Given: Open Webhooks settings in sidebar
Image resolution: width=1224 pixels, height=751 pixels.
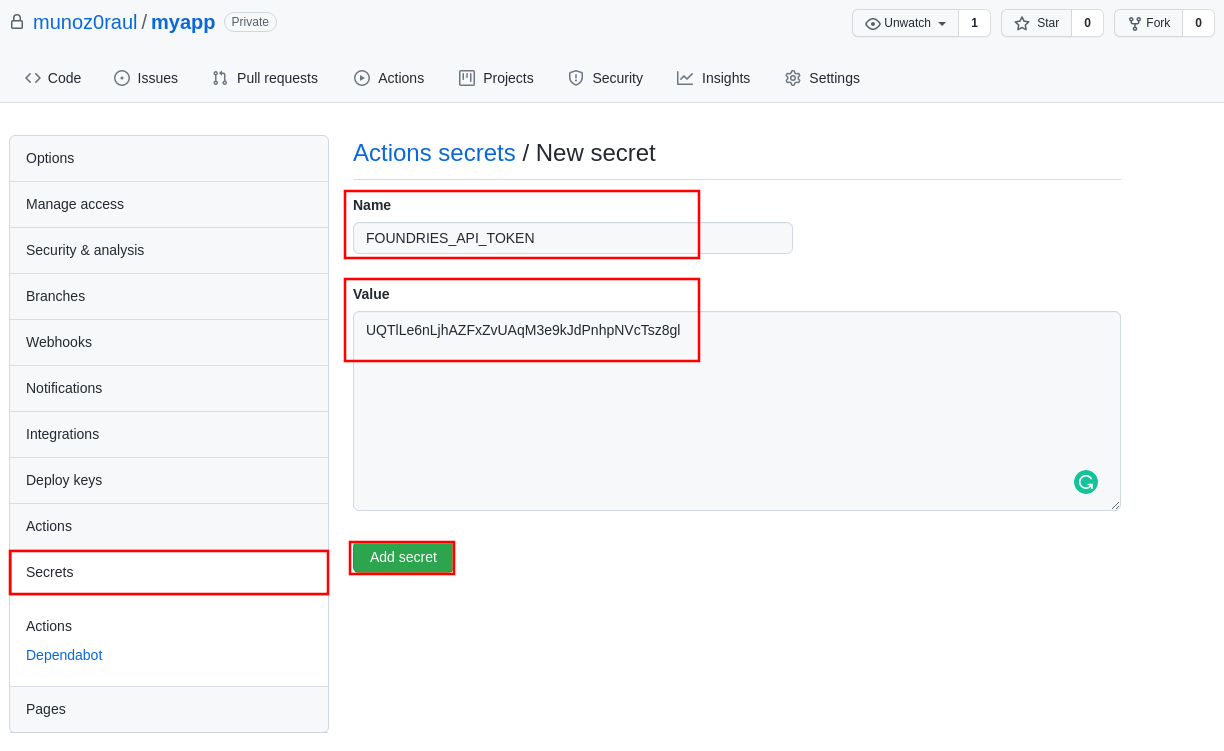Looking at the screenshot, I should click(169, 342).
